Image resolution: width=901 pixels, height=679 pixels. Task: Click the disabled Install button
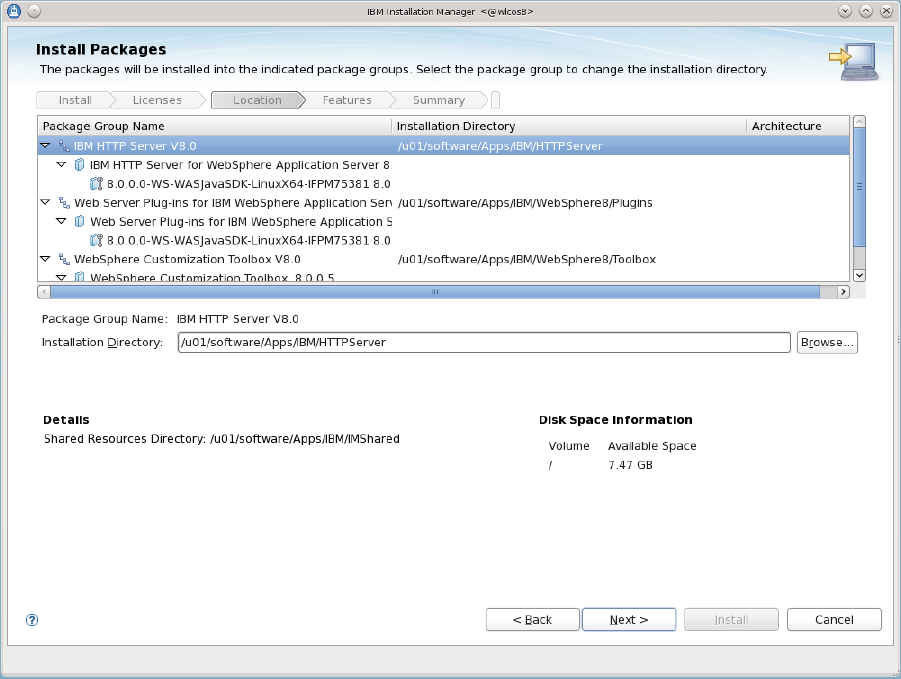731,620
